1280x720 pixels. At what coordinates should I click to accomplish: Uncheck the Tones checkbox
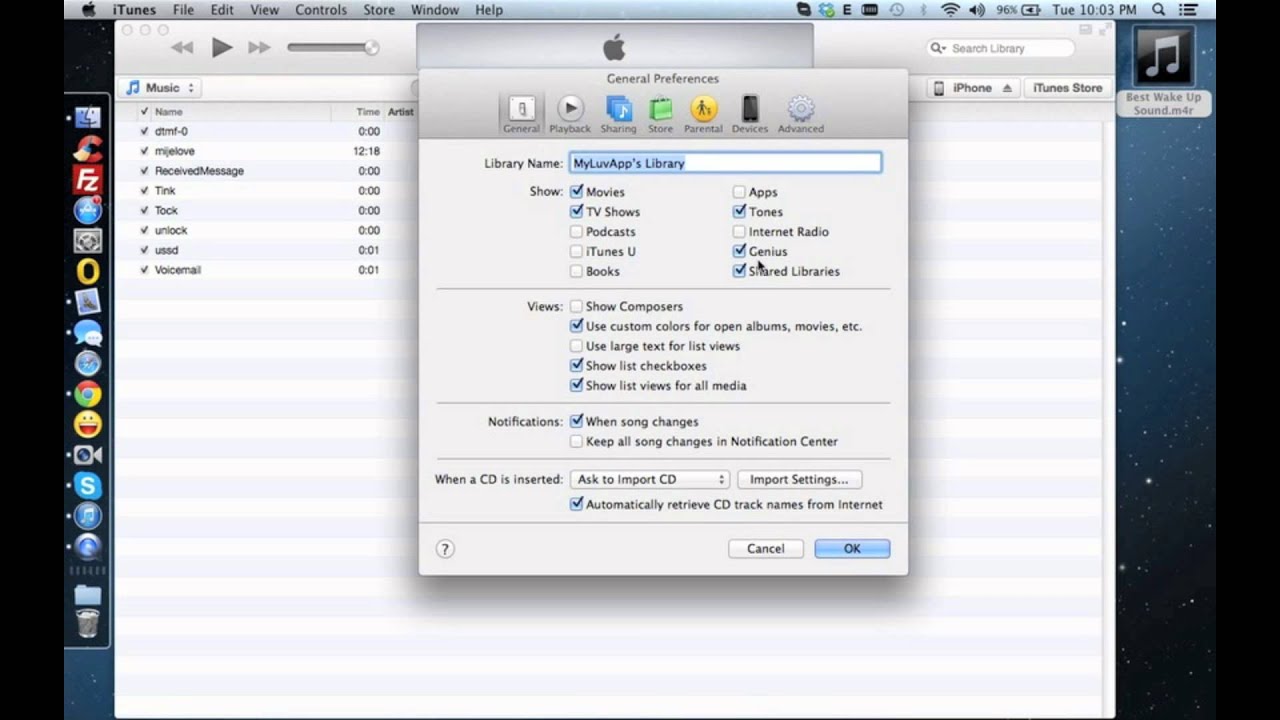click(x=739, y=211)
